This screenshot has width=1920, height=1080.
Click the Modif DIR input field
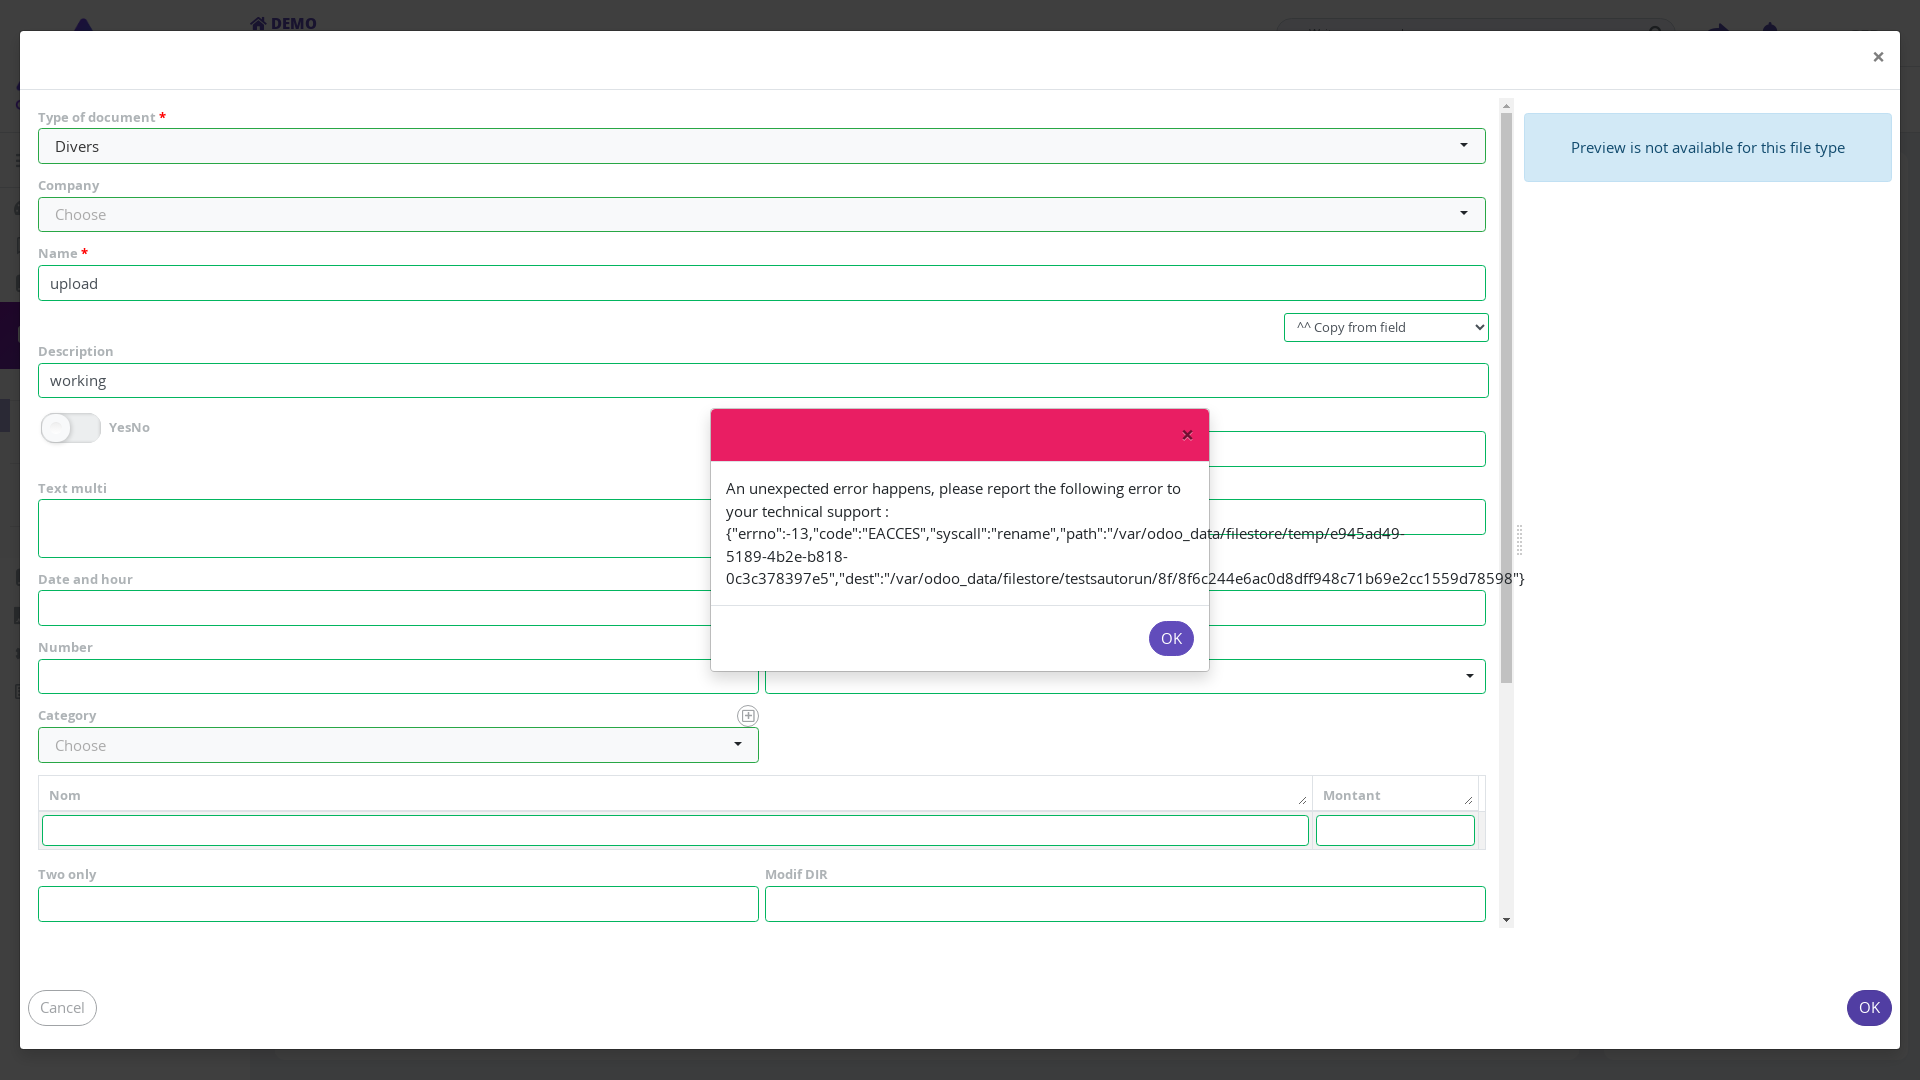tap(1125, 904)
